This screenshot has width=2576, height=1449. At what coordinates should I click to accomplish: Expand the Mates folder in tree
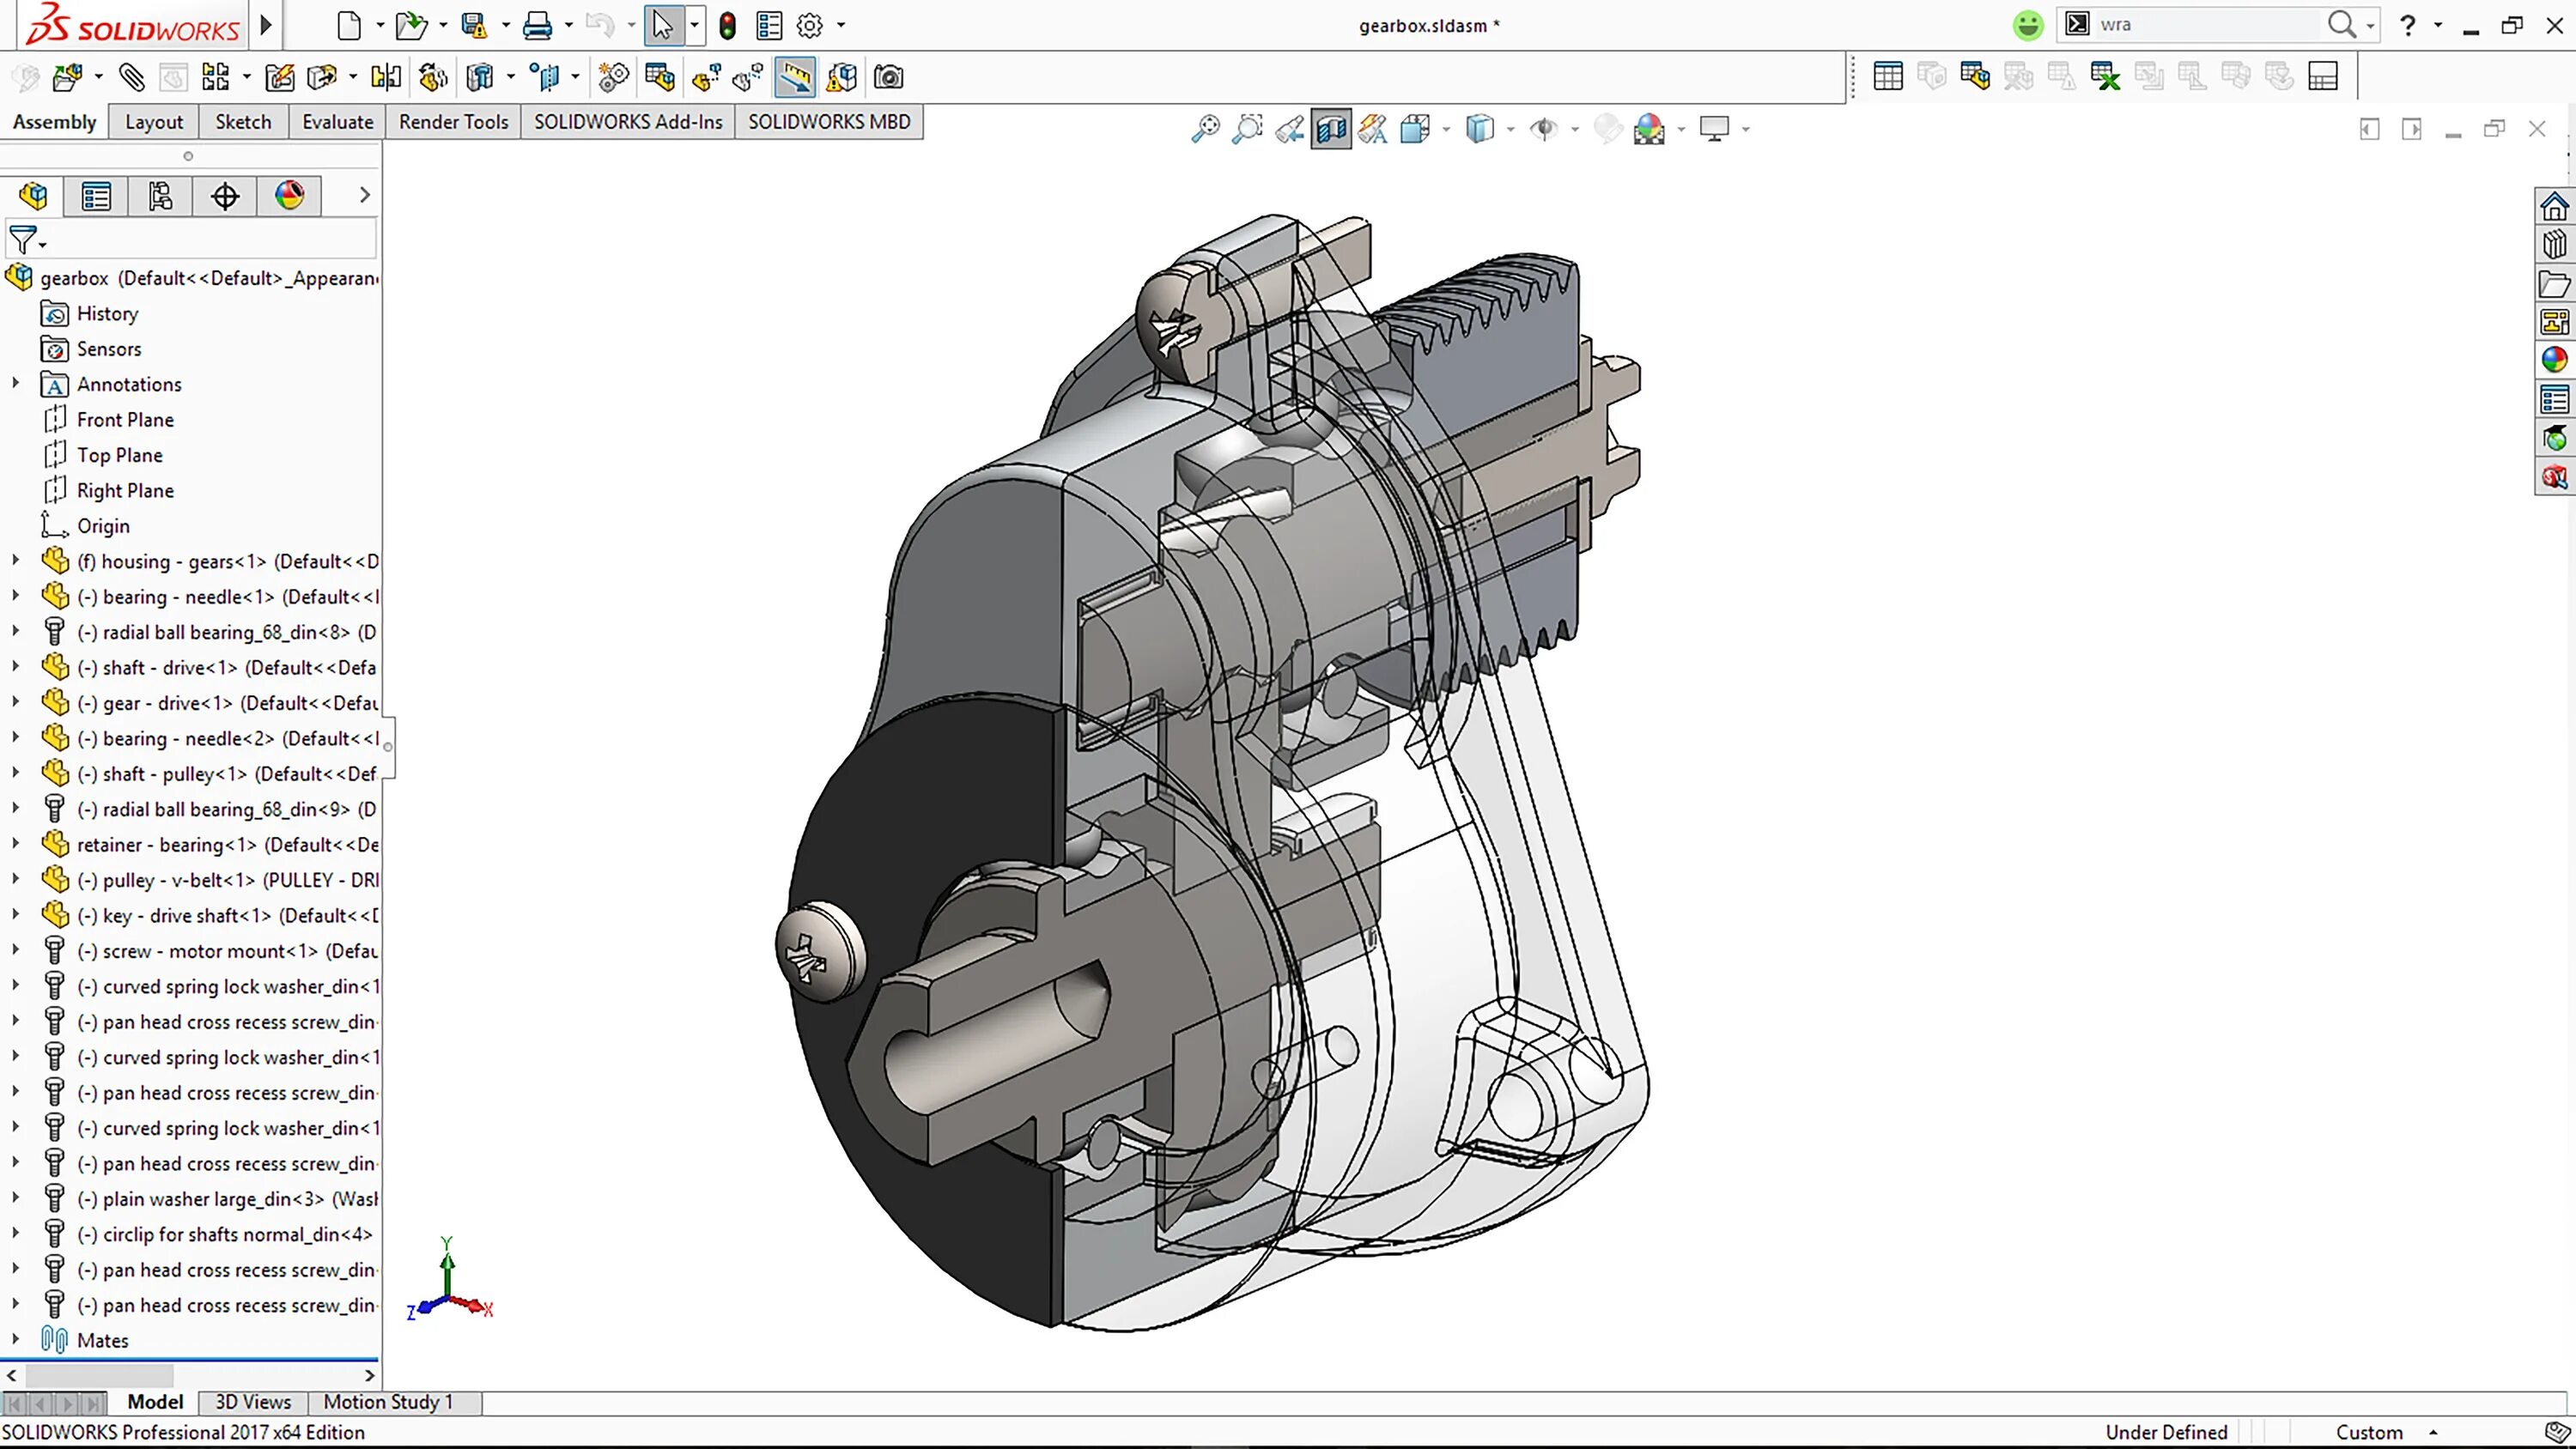[x=16, y=1340]
